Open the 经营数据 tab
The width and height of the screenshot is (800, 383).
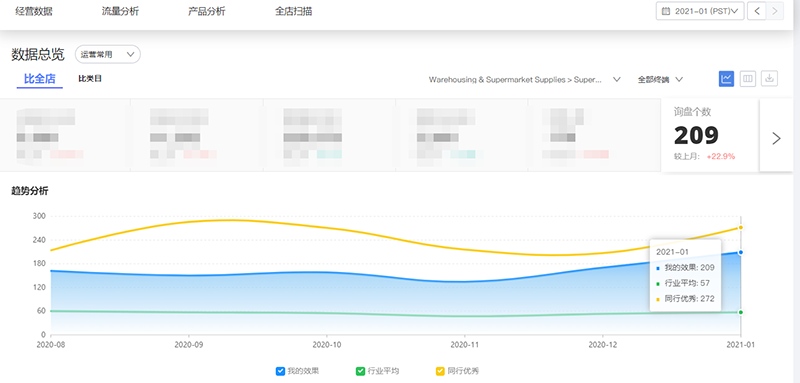click(34, 11)
